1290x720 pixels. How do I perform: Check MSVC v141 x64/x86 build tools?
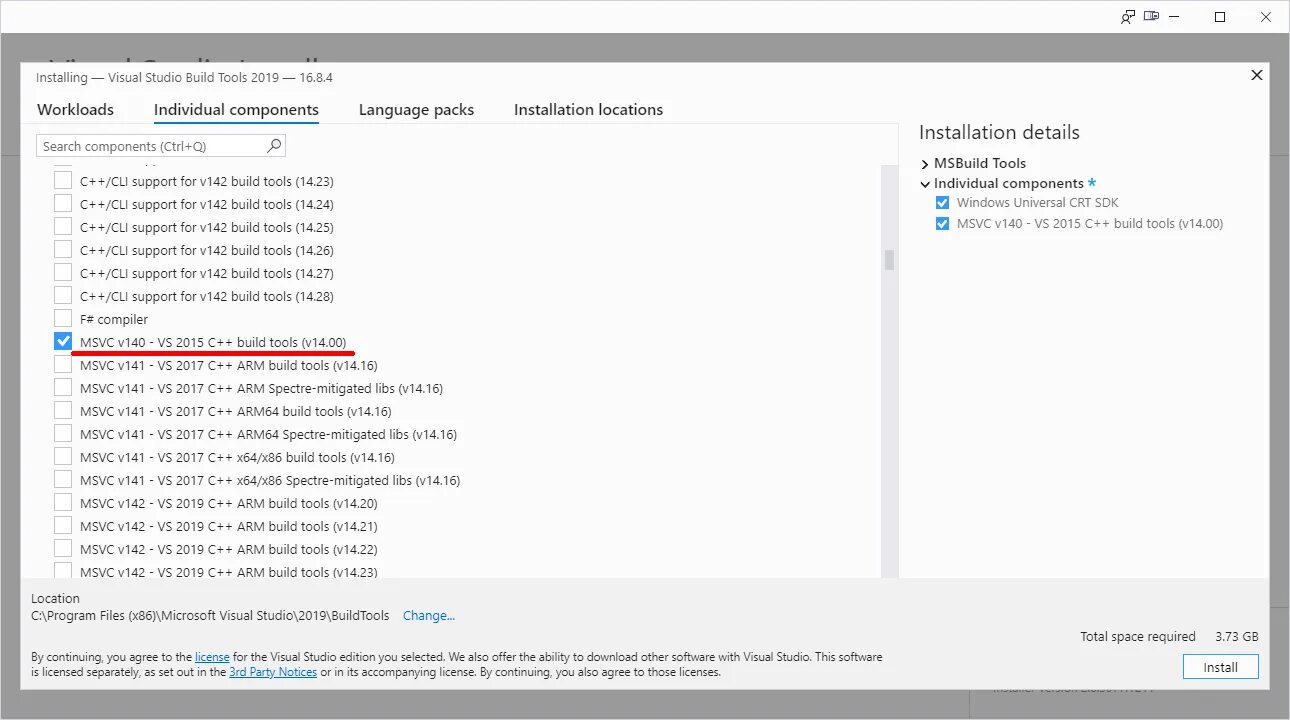coord(63,457)
